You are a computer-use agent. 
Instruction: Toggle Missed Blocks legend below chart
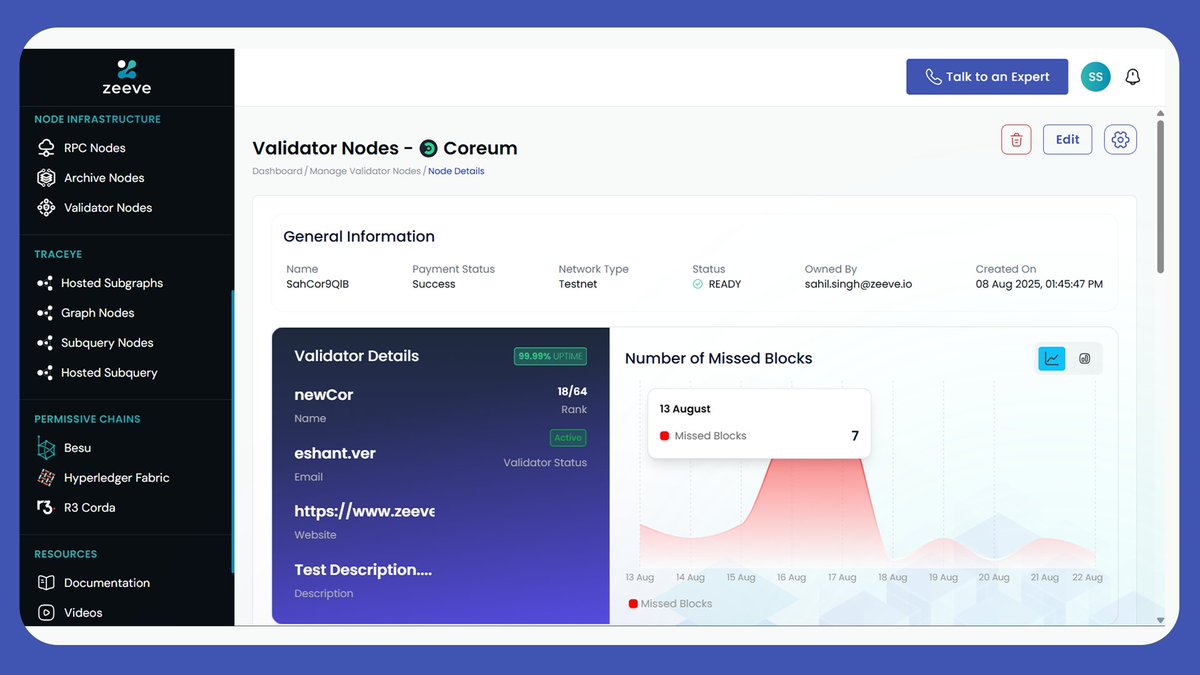[x=670, y=604]
